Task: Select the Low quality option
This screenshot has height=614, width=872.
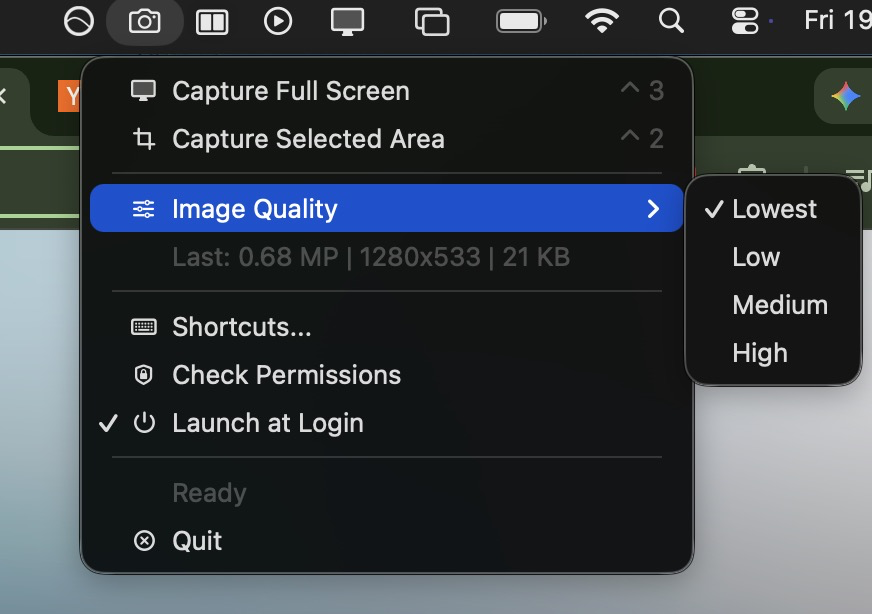Action: click(x=774, y=257)
